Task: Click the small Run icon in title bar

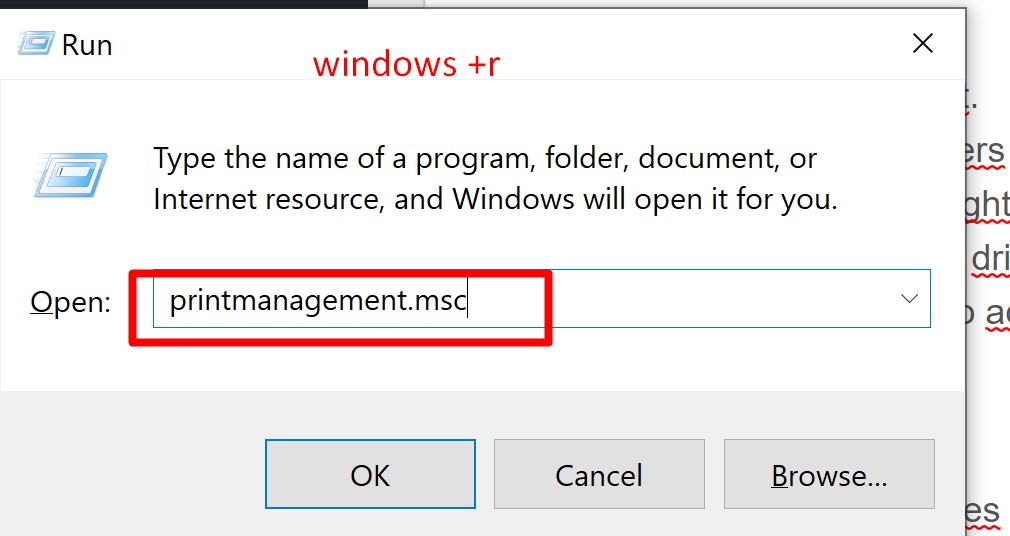Action: pyautogui.click(x=36, y=44)
